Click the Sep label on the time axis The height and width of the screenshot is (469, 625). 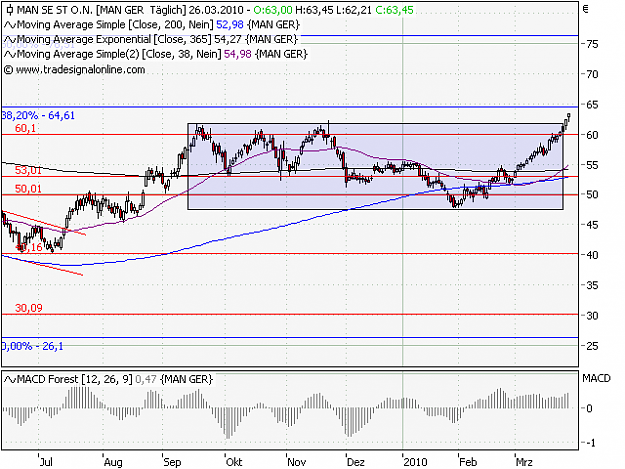(172, 462)
